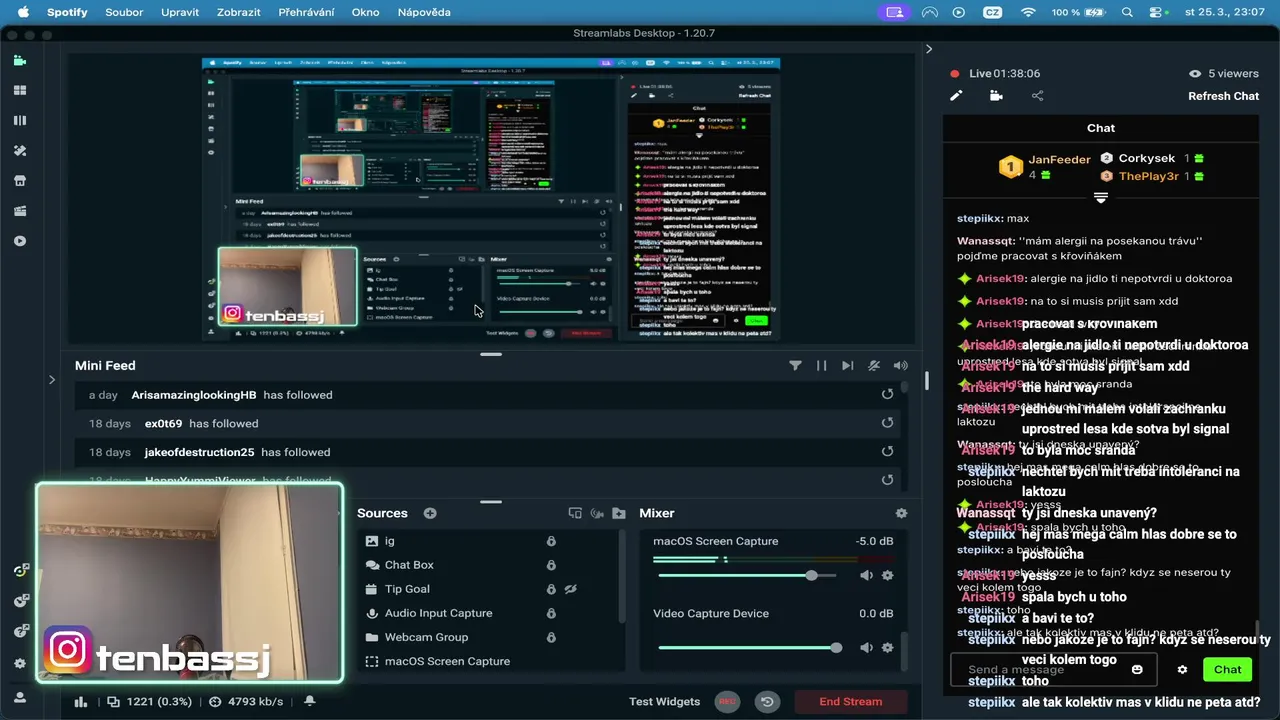
Task: Open the performance stats bar chart icon
Action: tap(81, 702)
